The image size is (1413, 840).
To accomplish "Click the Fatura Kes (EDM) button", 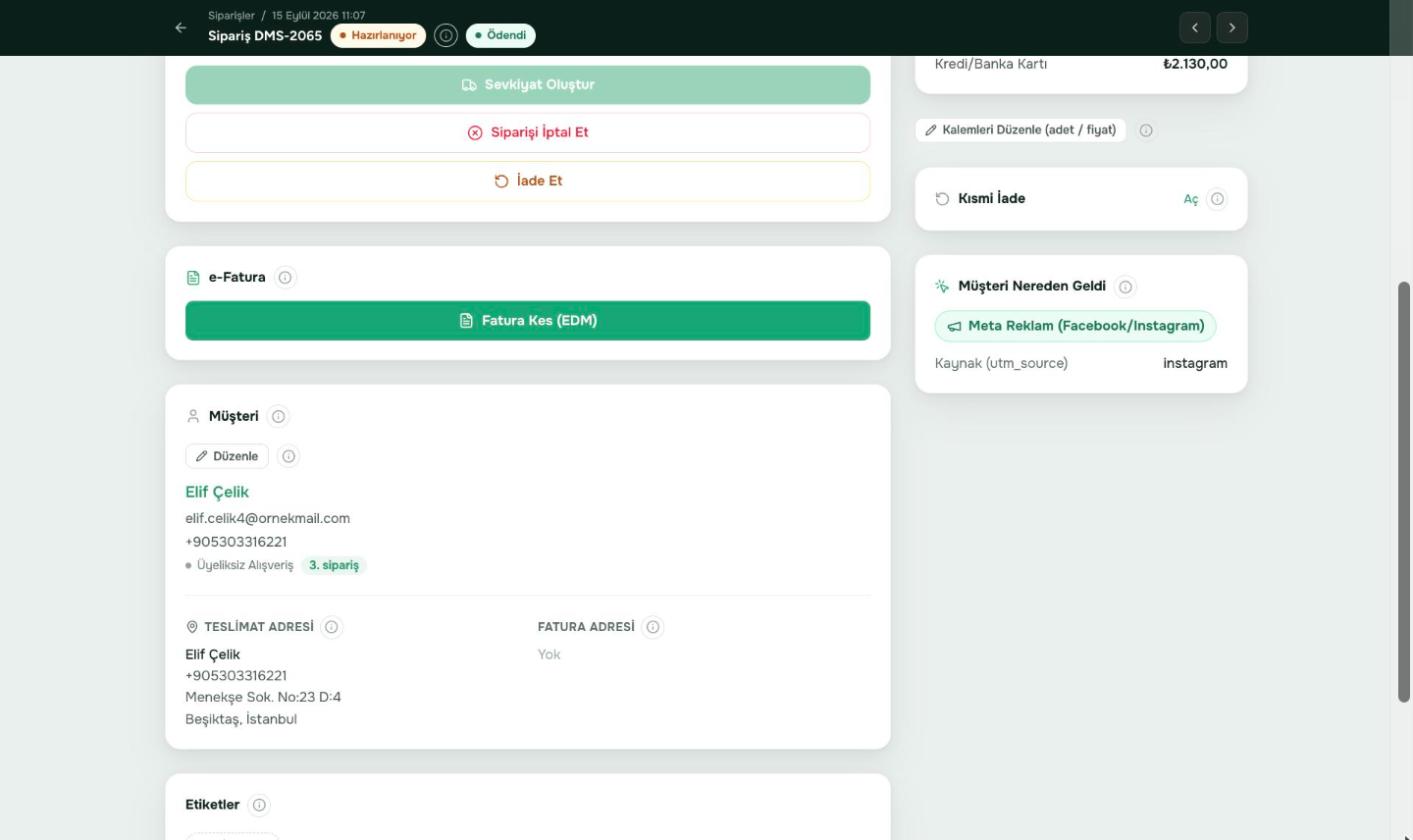I will click(x=528, y=321).
